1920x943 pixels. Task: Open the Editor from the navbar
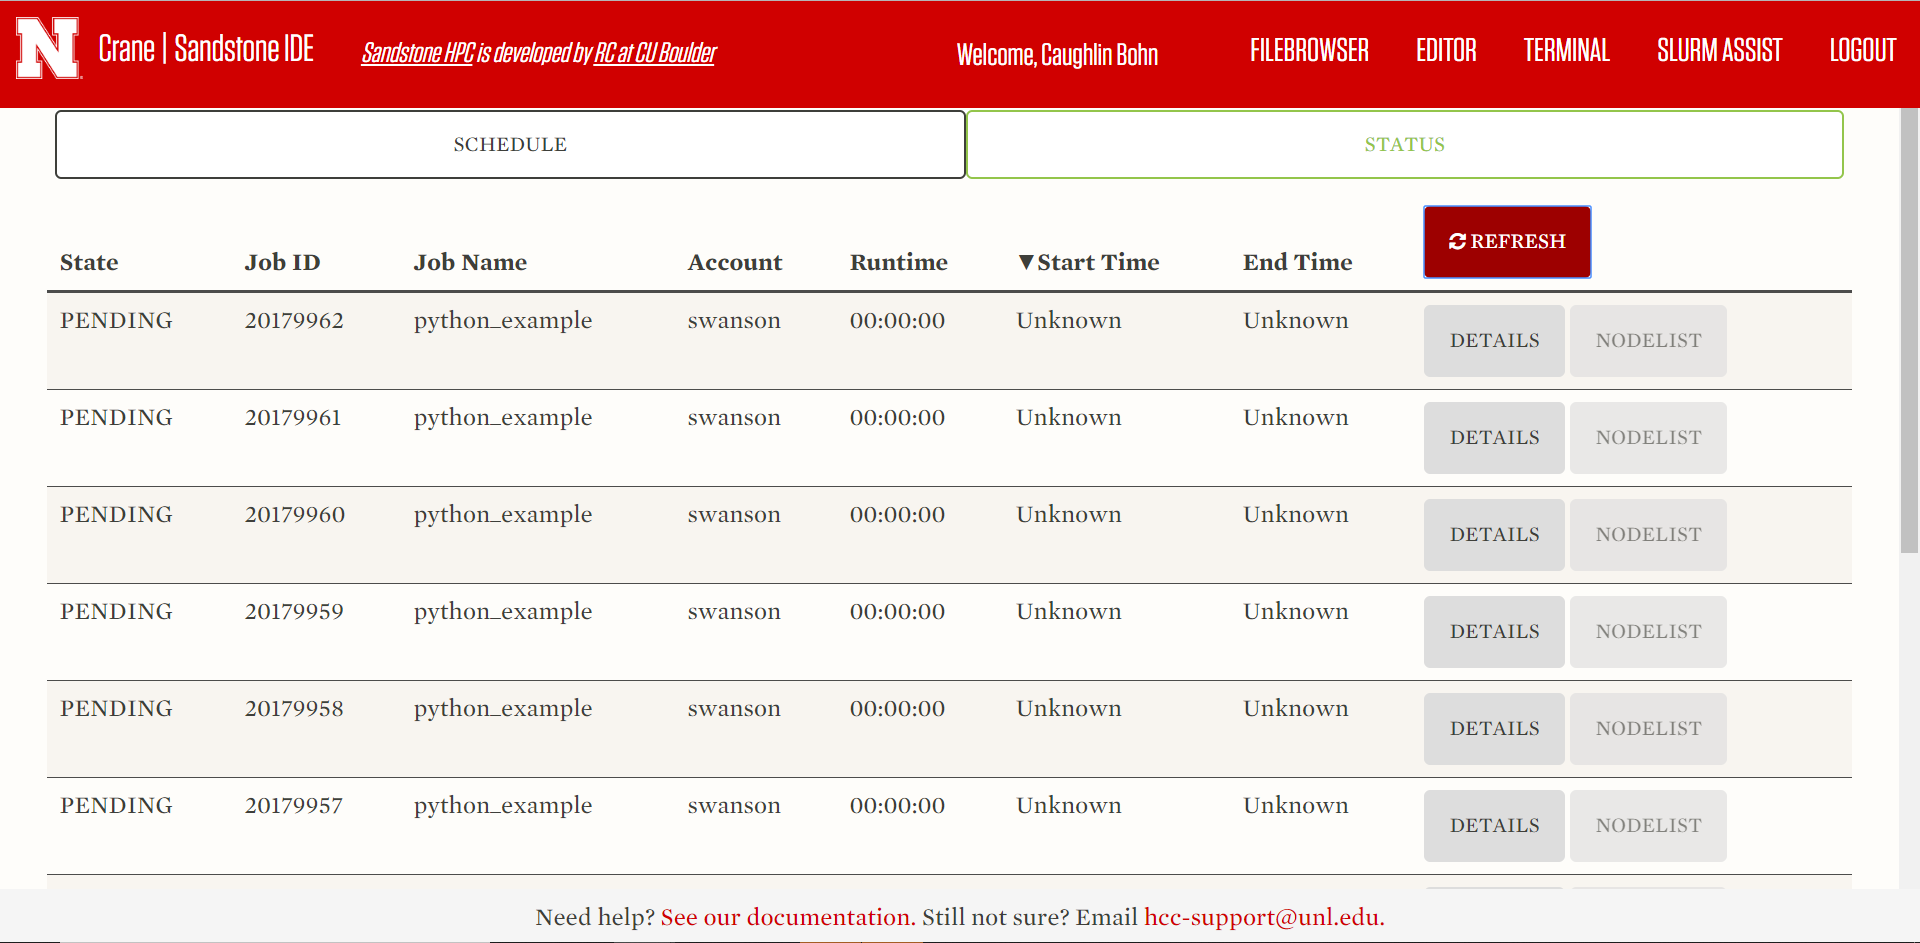(1445, 51)
